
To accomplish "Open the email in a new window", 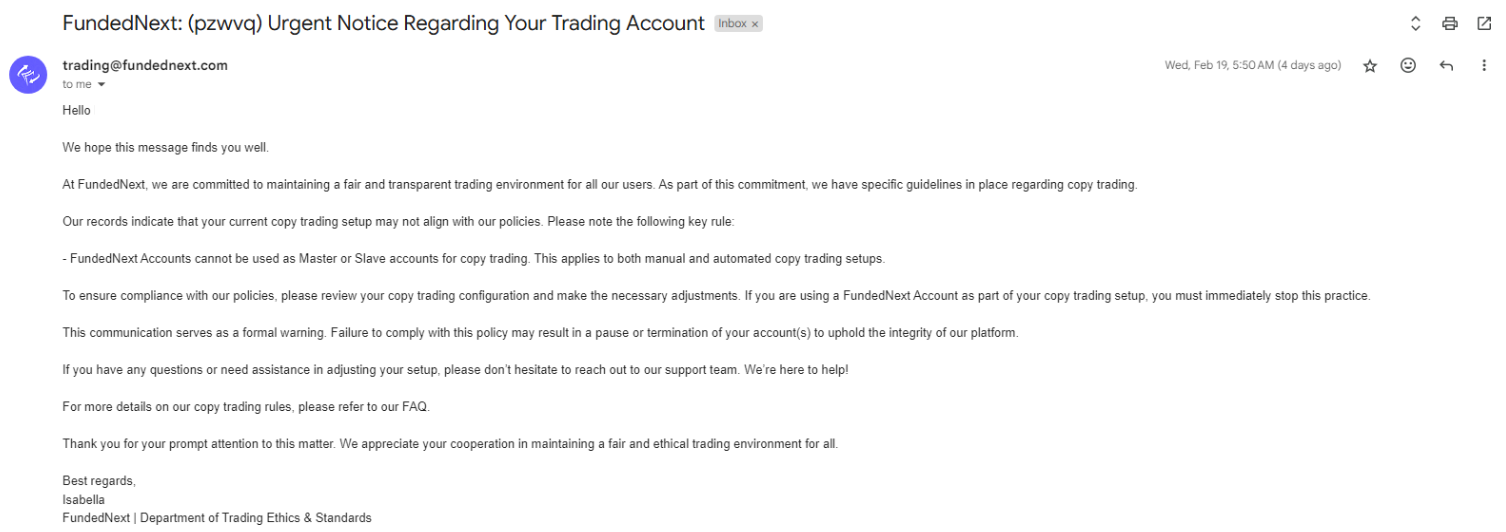I will coord(1483,24).
